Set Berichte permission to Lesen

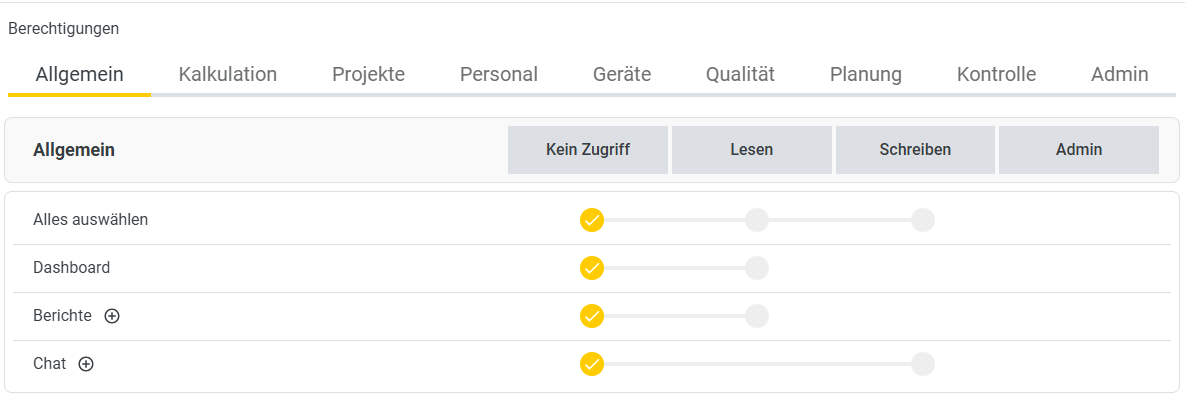click(756, 316)
